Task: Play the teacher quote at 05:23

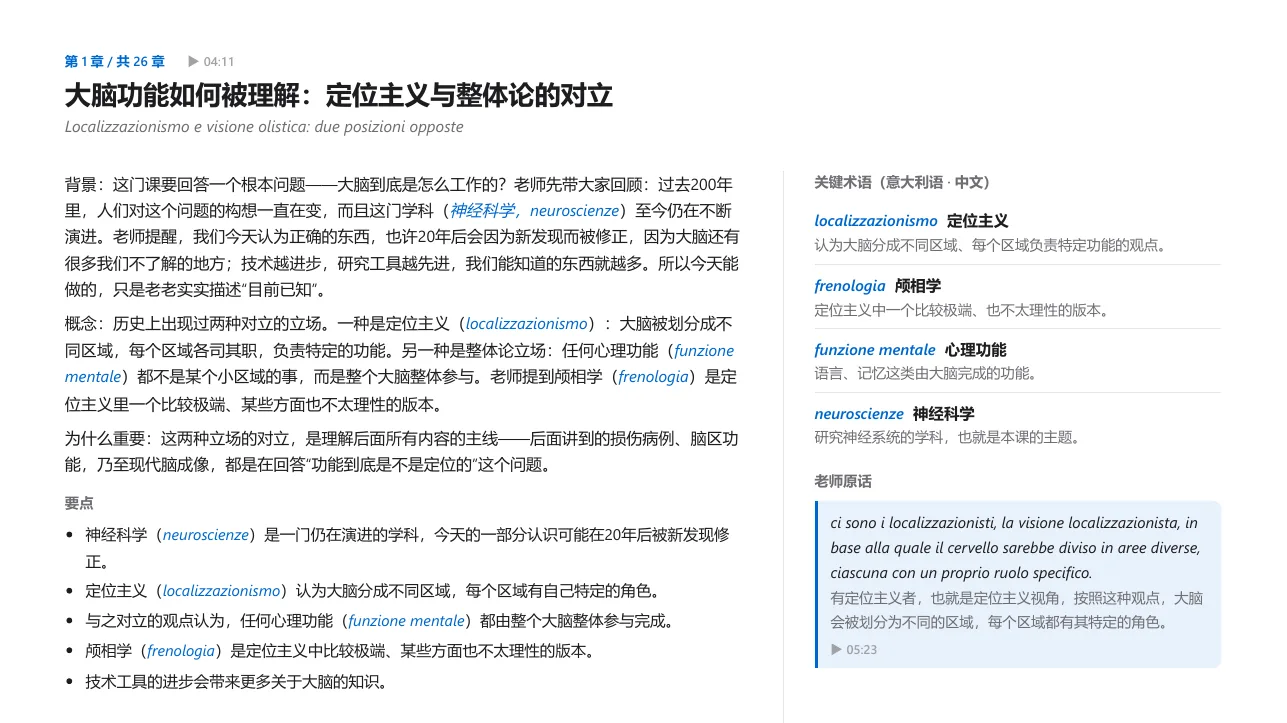Action: tap(854, 650)
